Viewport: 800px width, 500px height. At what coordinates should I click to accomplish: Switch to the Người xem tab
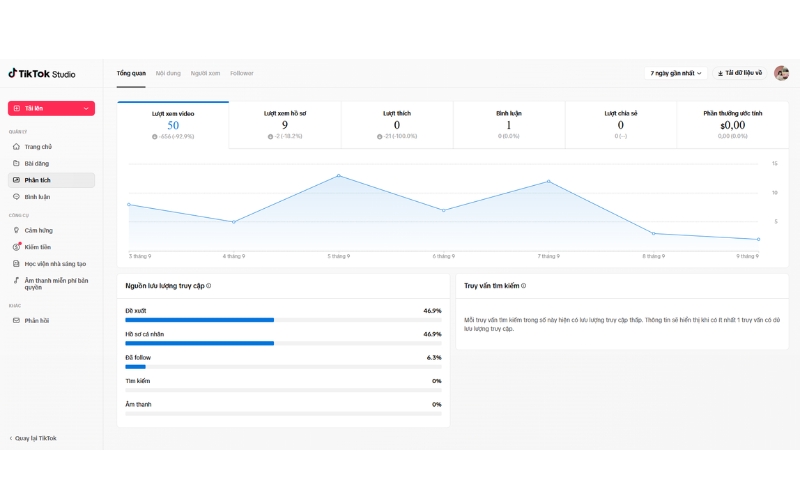coord(206,73)
